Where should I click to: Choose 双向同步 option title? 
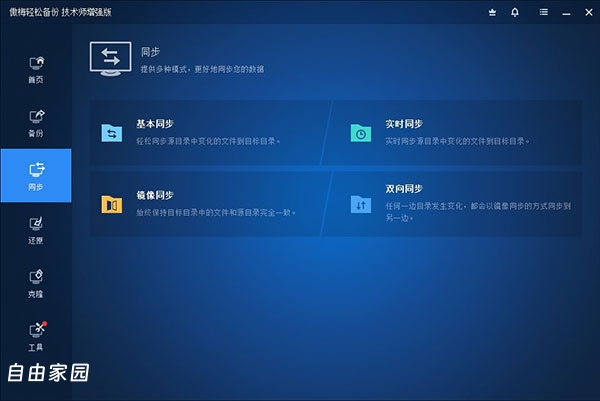[x=404, y=189]
